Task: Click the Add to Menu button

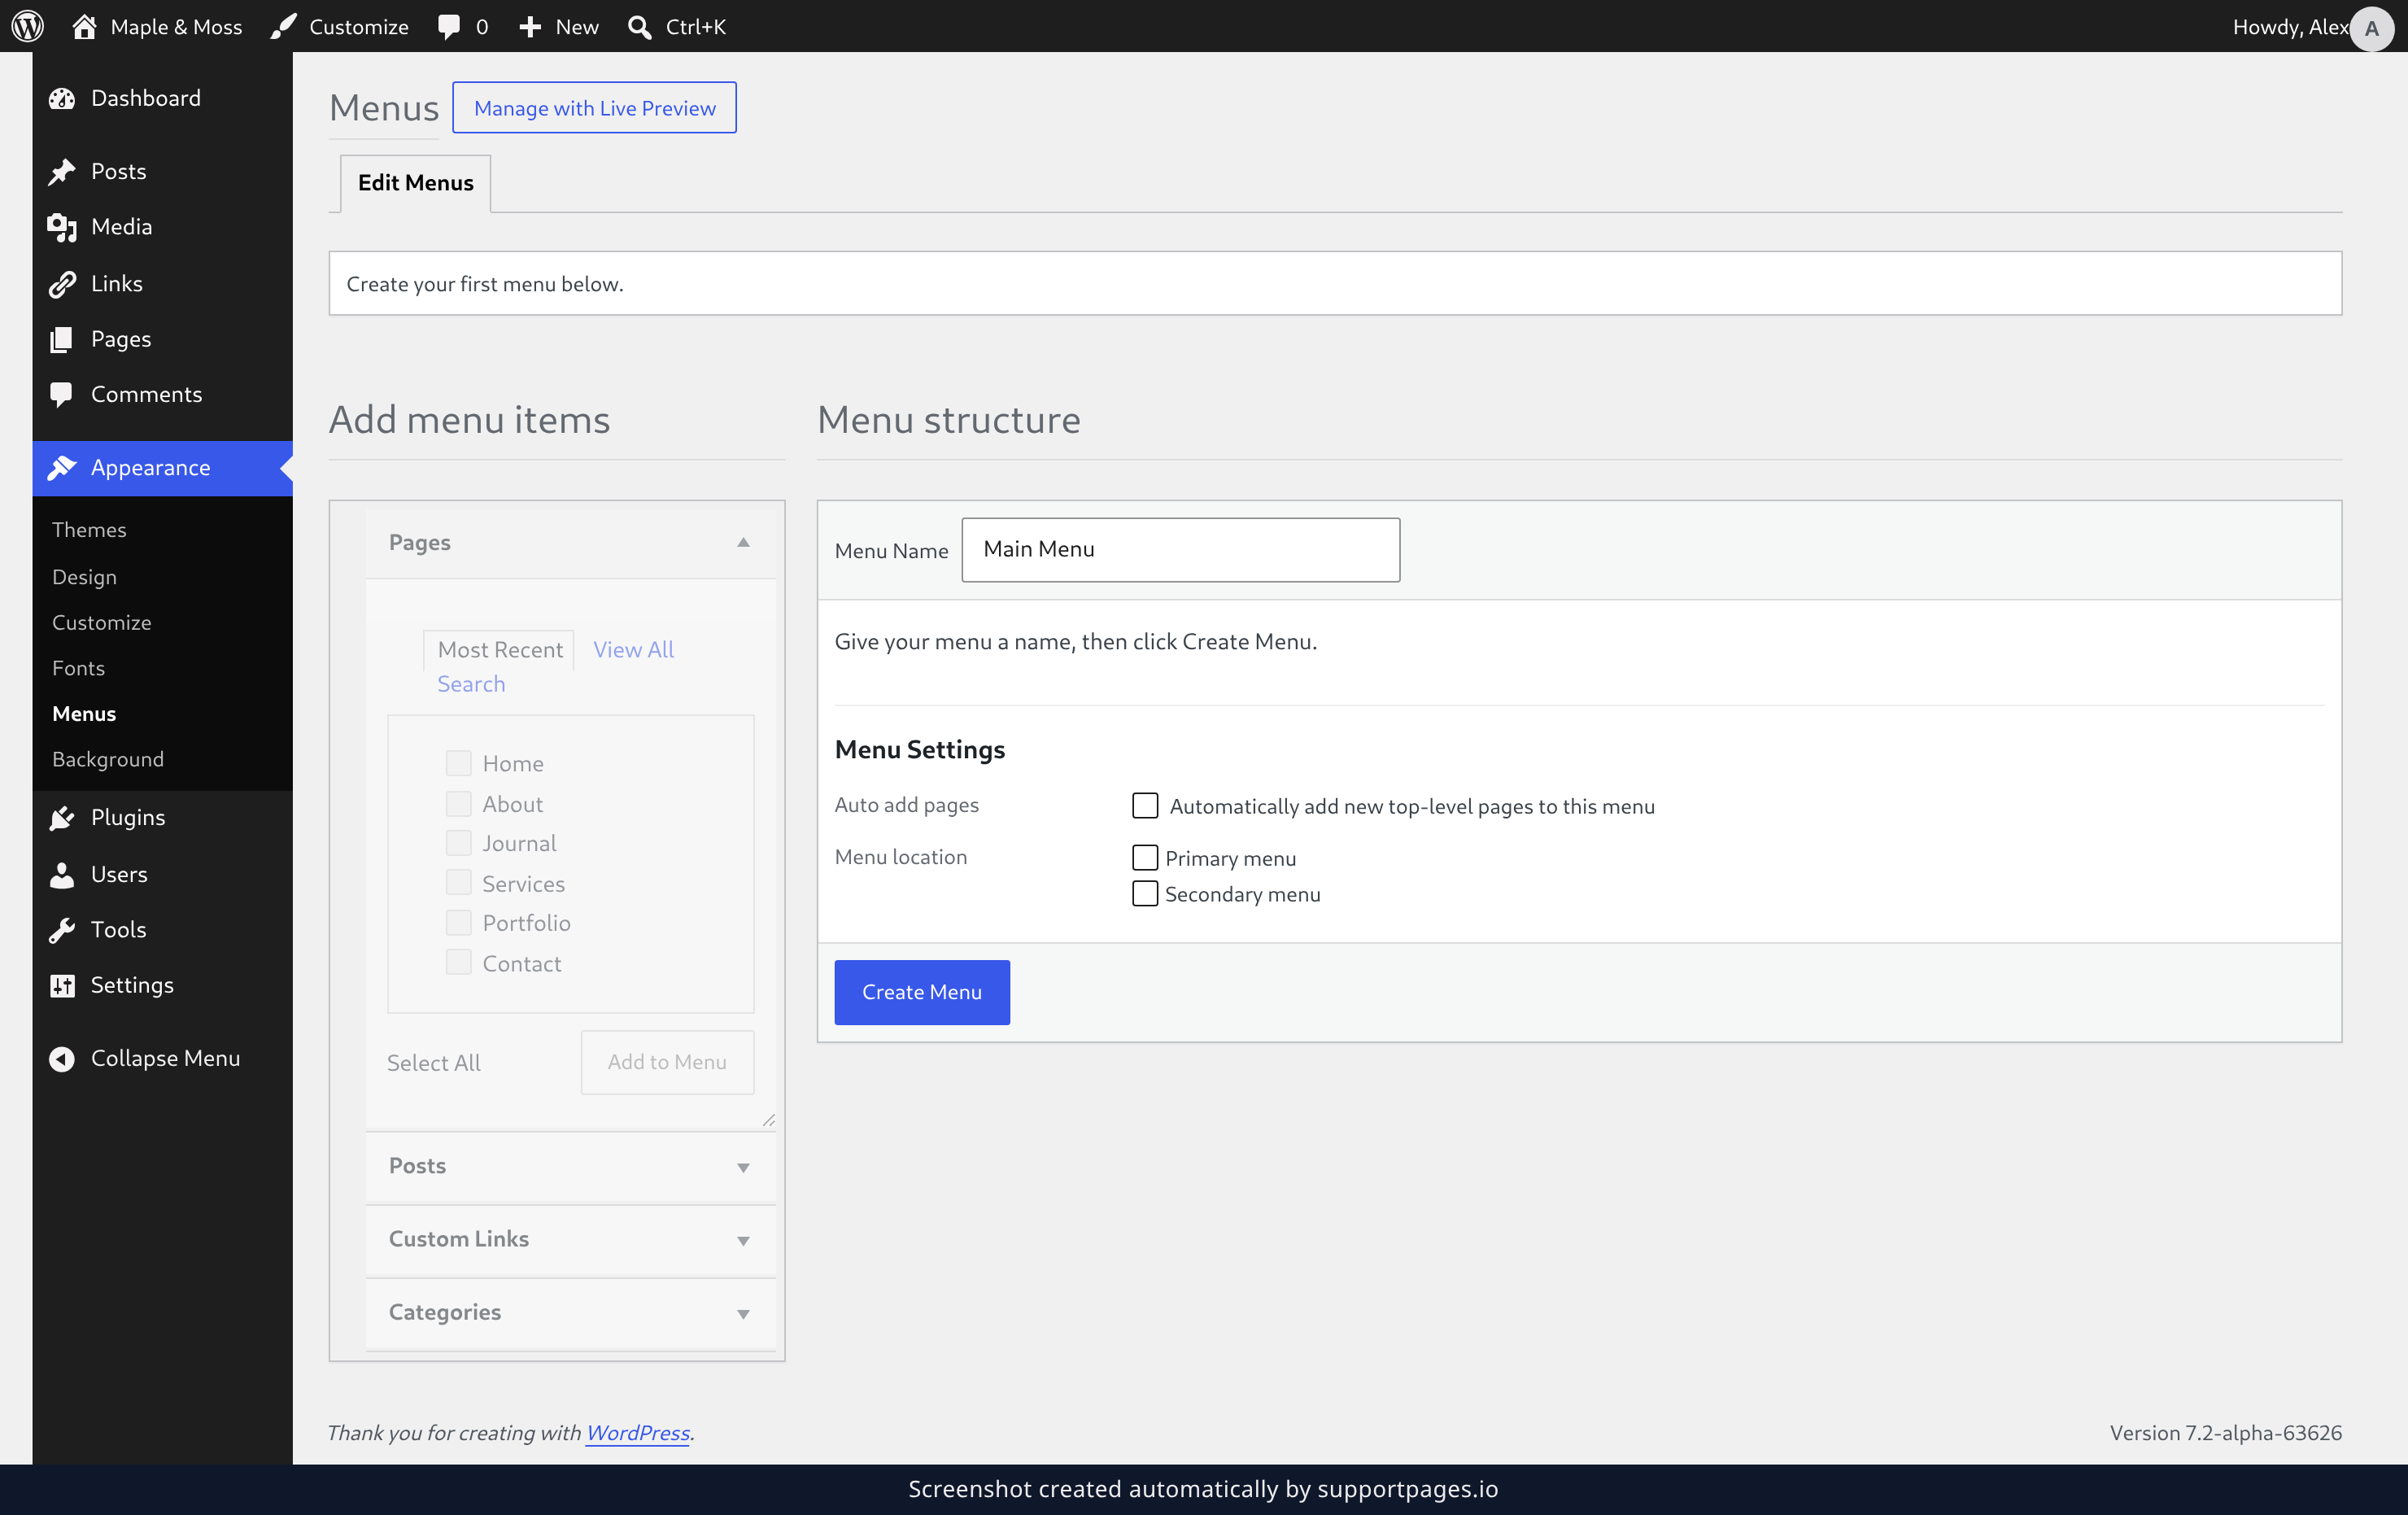Action: (x=667, y=1062)
